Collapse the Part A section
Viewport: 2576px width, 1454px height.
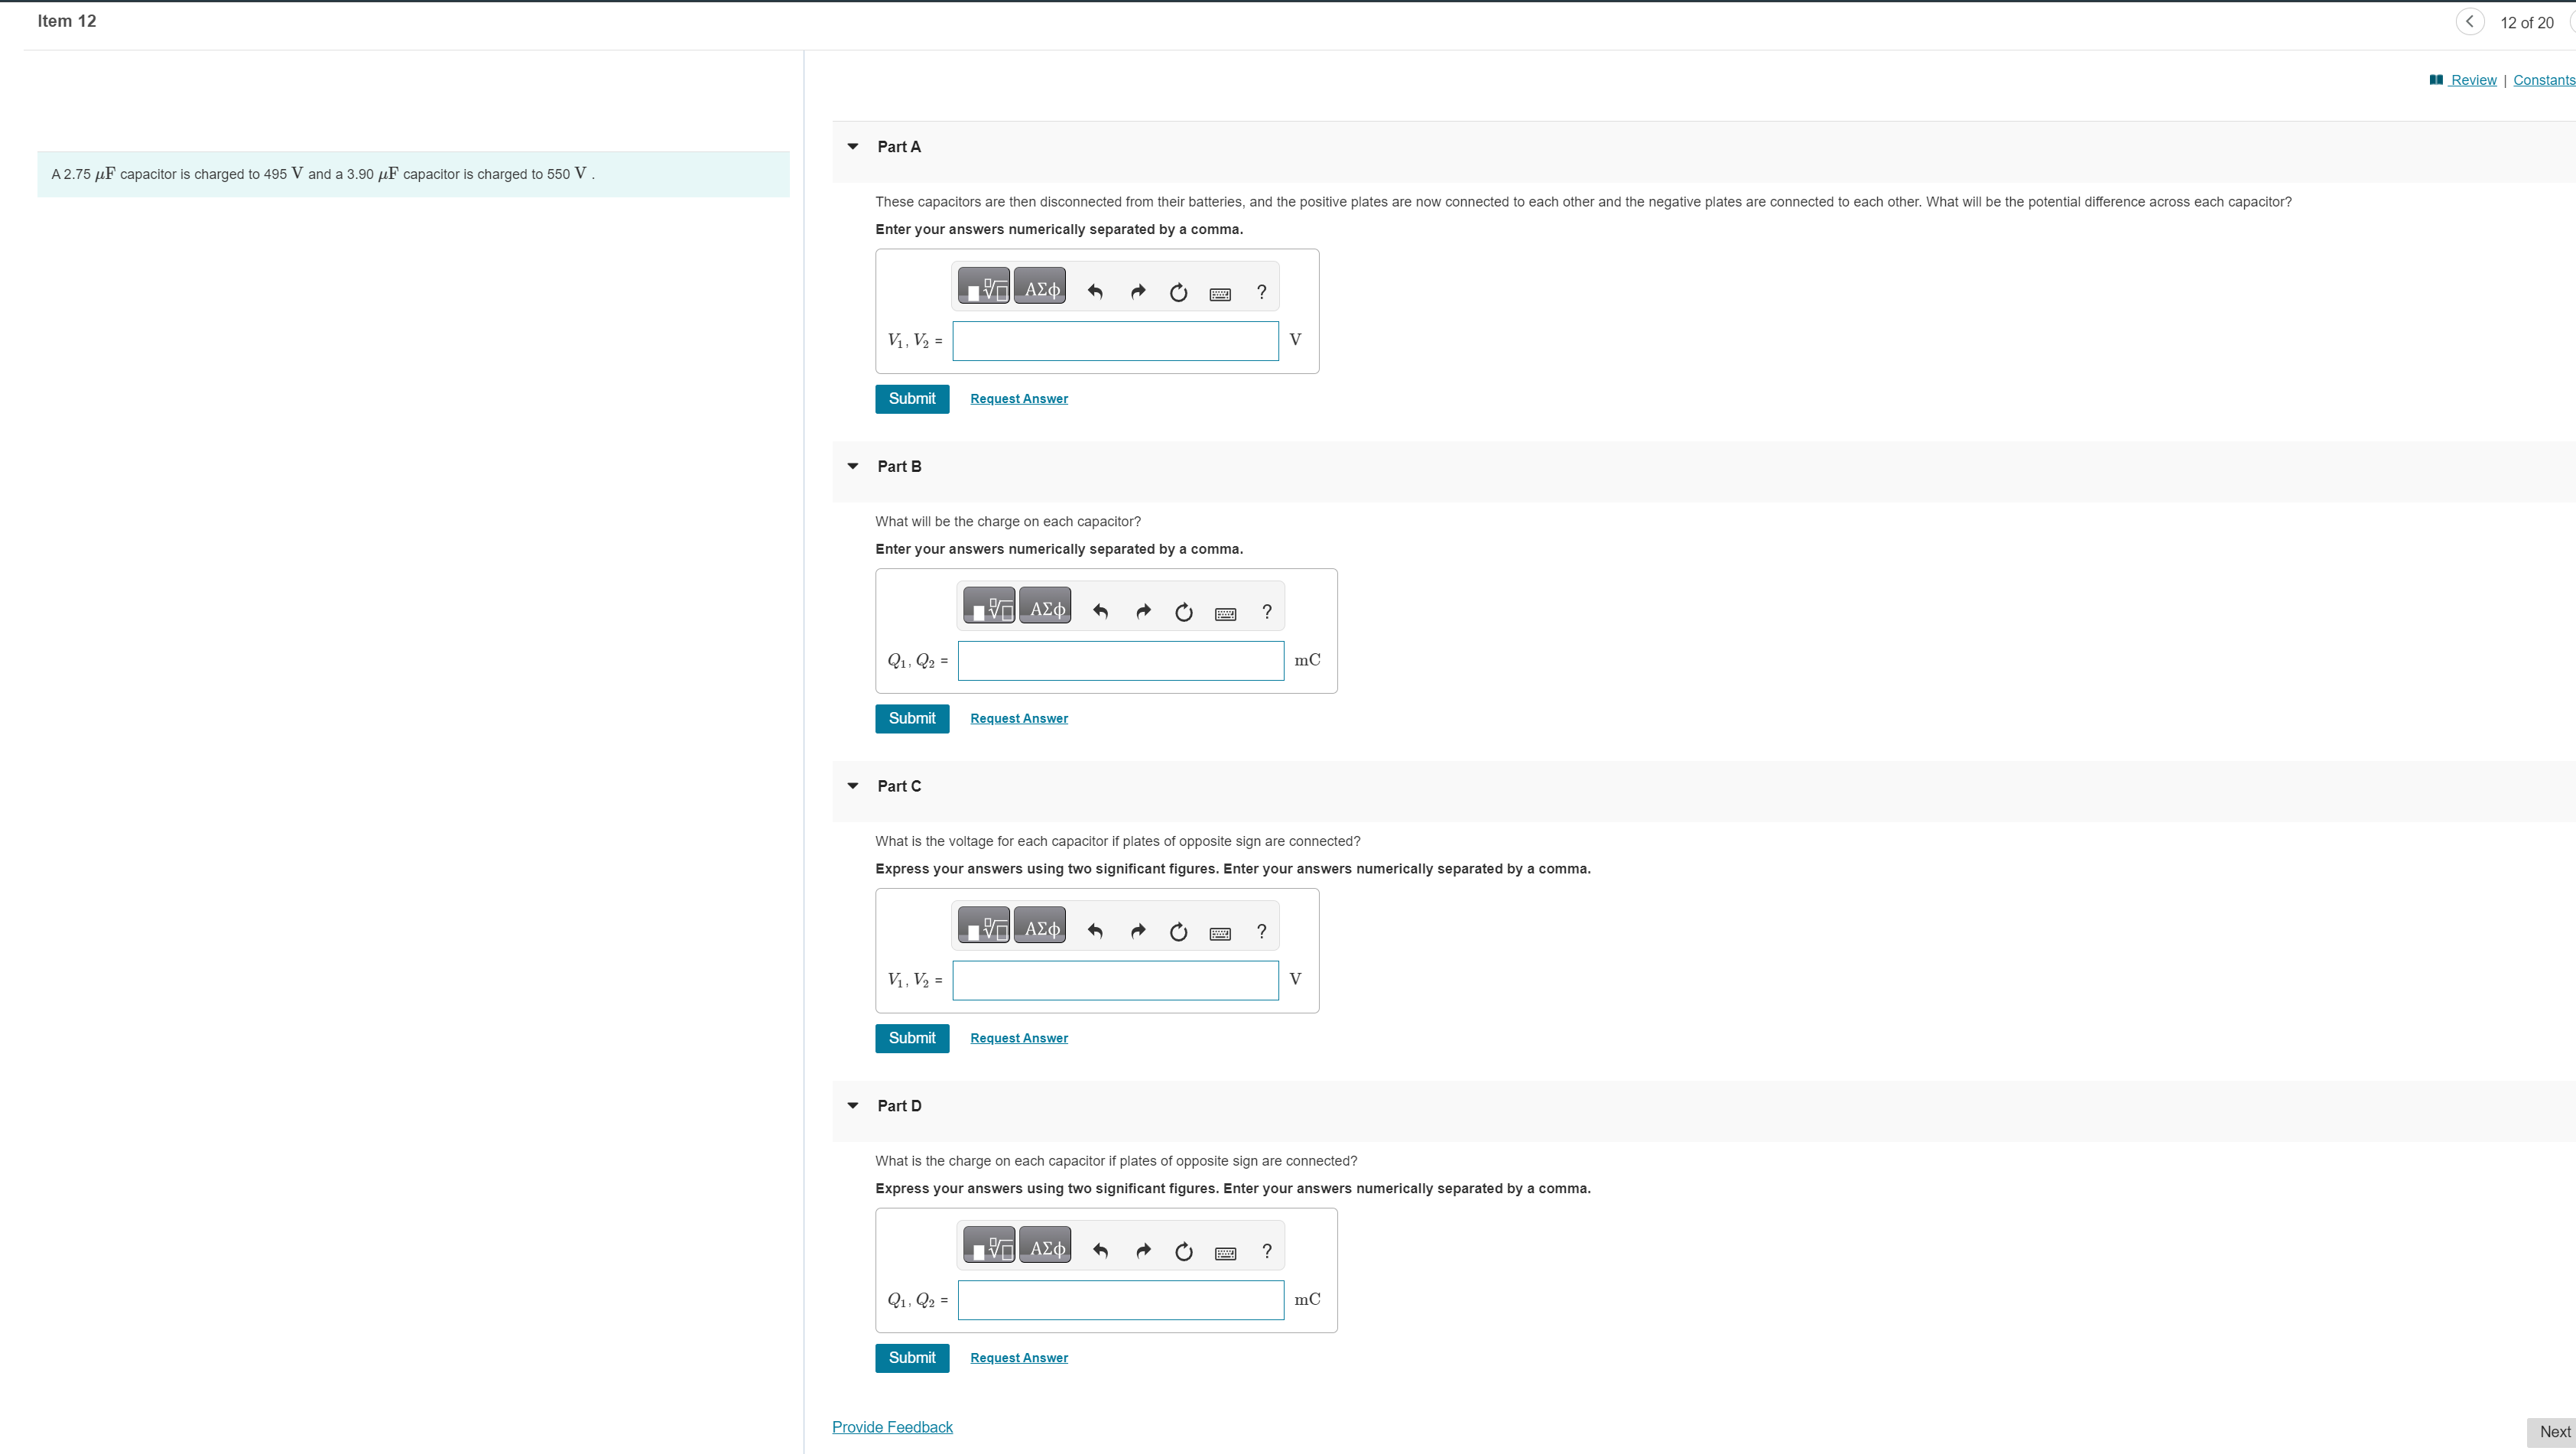[x=853, y=146]
